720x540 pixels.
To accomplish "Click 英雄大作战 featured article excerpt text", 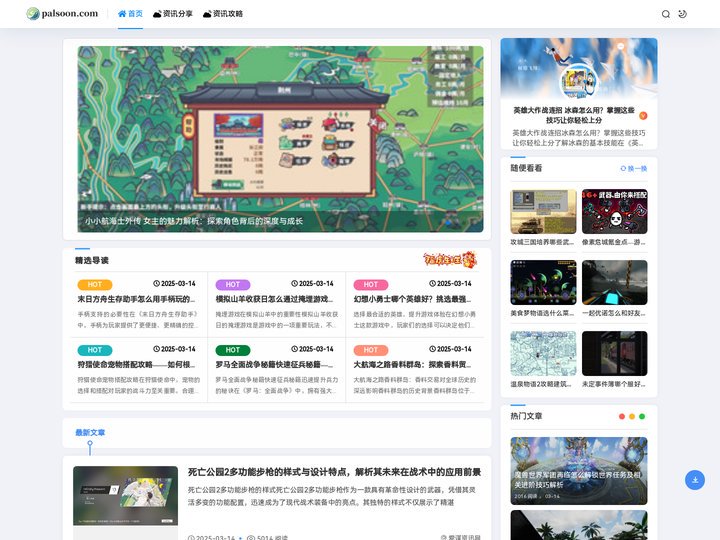I will (x=579, y=138).
